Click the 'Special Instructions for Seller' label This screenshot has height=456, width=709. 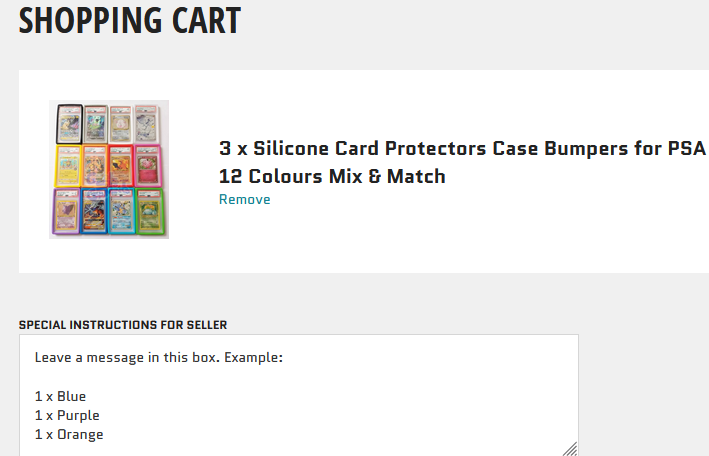[x=123, y=325]
